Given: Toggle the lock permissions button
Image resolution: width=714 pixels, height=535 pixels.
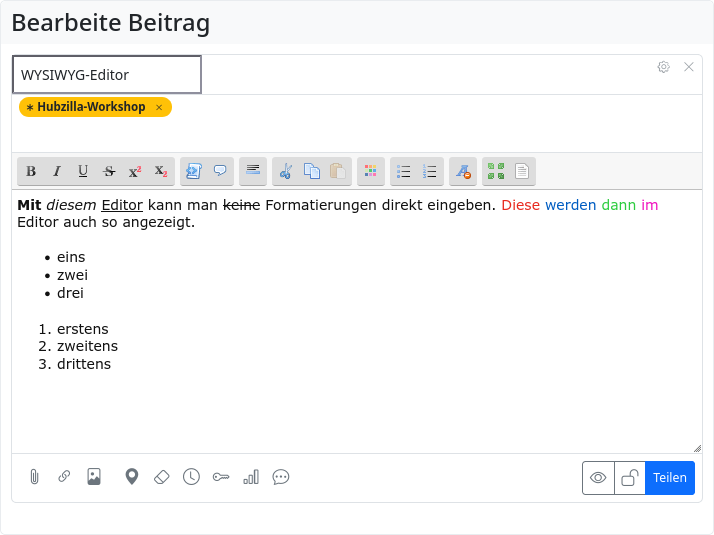Looking at the screenshot, I should click(x=629, y=478).
